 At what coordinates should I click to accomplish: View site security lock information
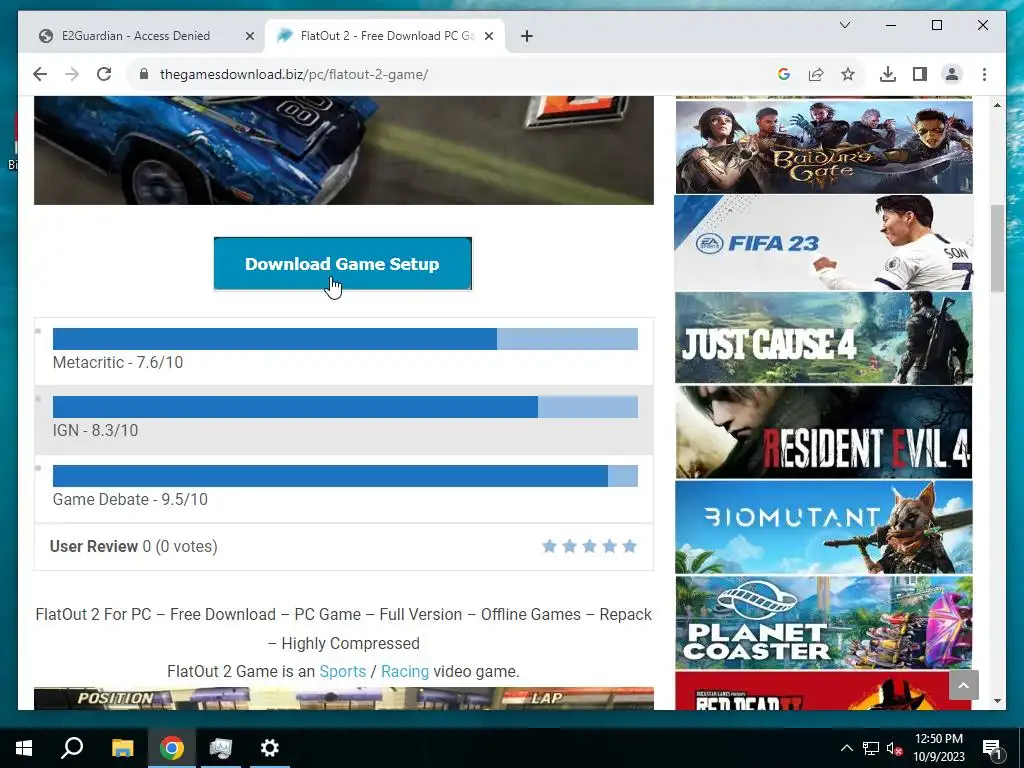144,74
